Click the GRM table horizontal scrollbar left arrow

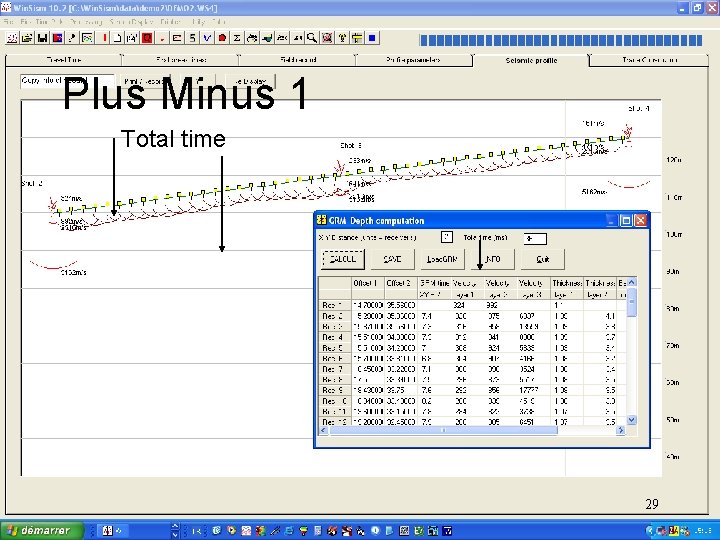324,430
